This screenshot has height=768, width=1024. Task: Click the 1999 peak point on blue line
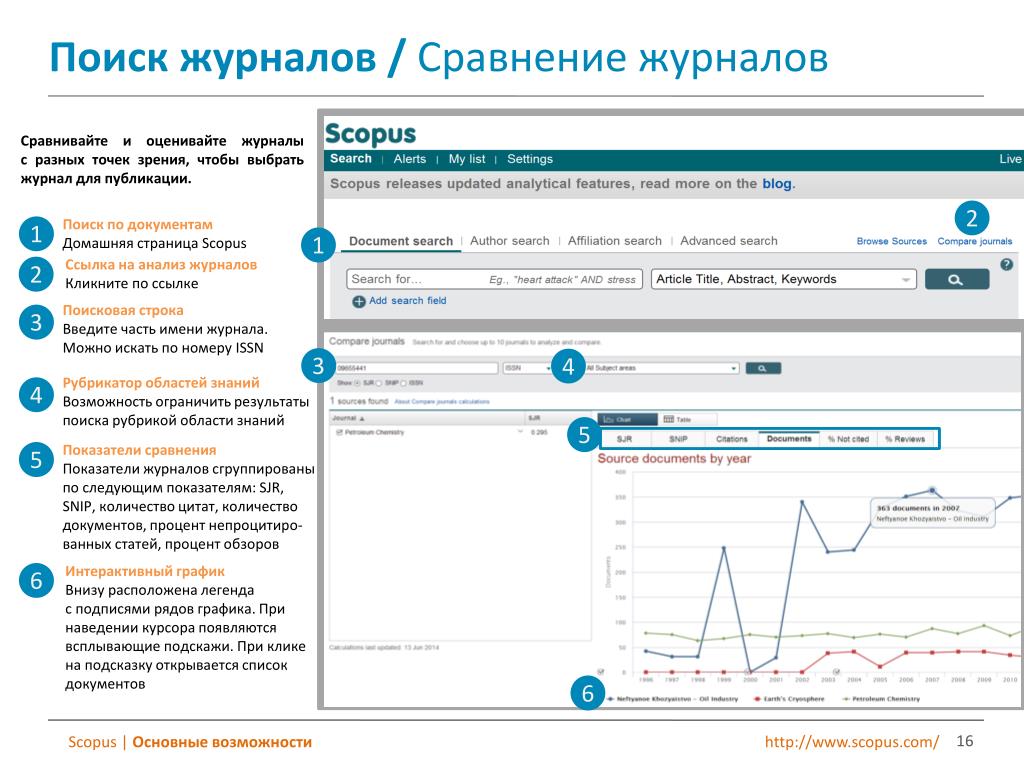pos(724,548)
